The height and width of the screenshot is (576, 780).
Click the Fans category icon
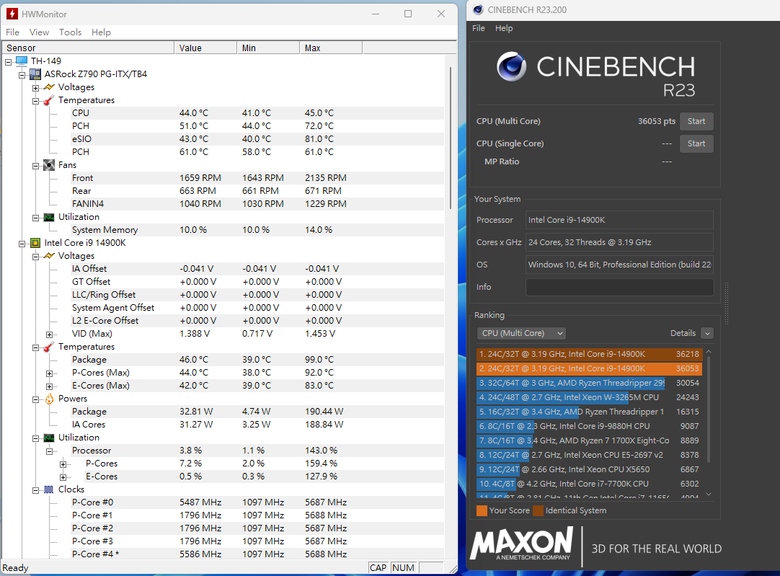click(49, 165)
